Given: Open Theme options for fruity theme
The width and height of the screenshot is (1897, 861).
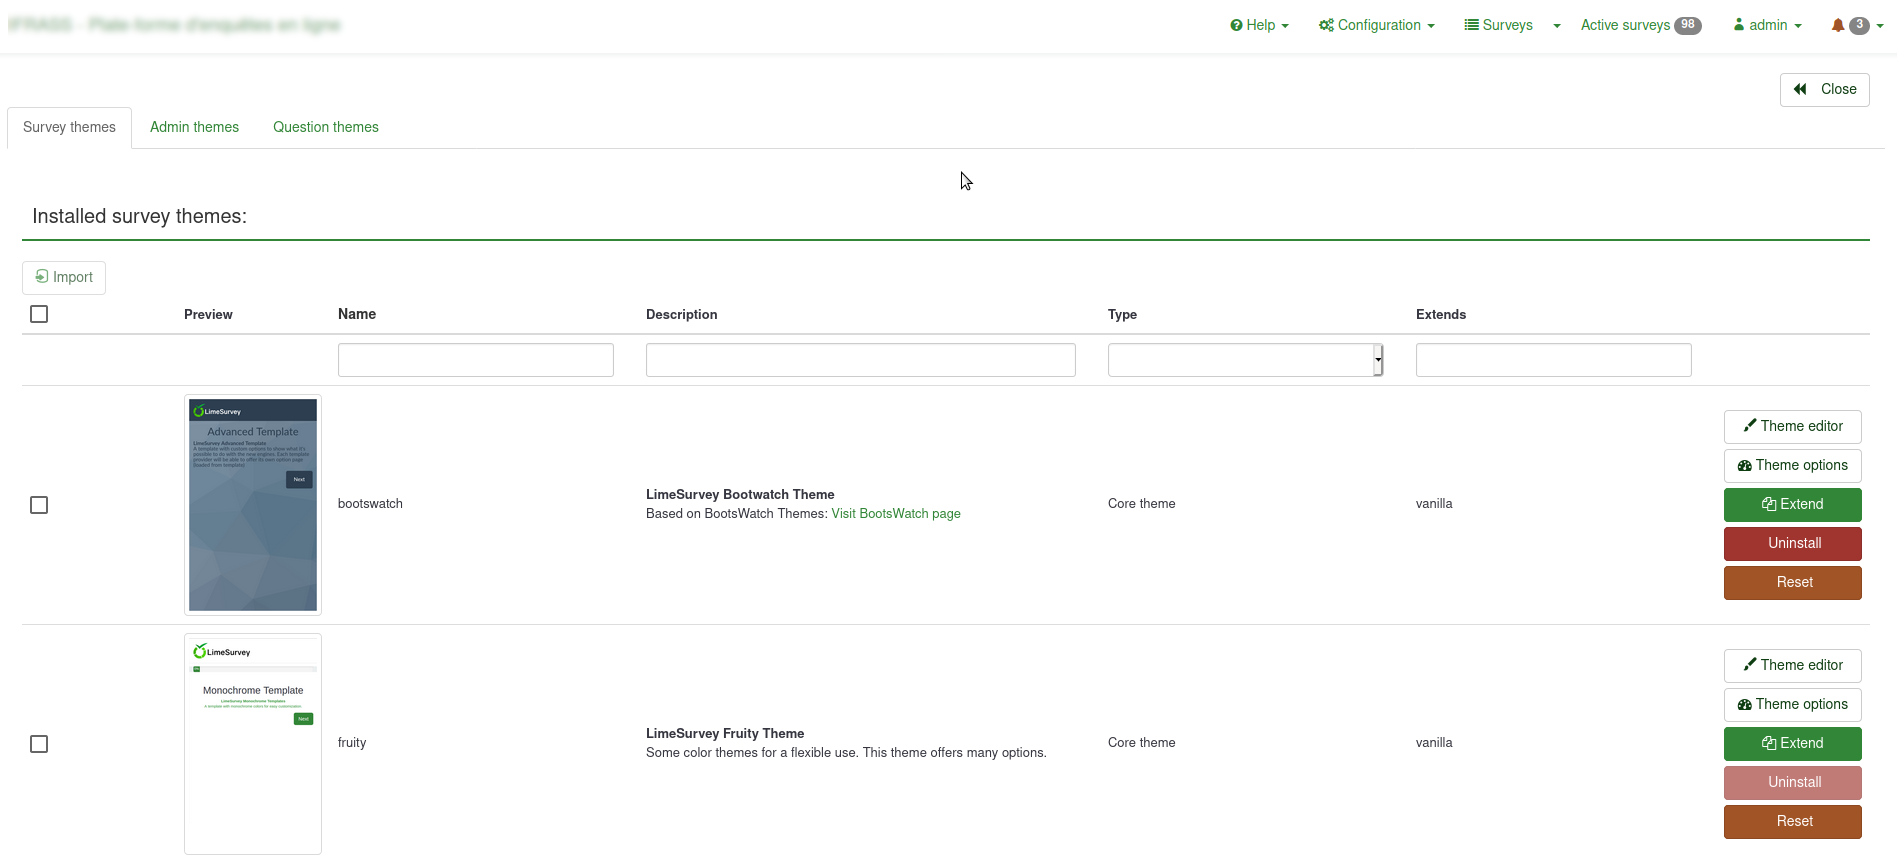Looking at the screenshot, I should pyautogui.click(x=1792, y=705).
